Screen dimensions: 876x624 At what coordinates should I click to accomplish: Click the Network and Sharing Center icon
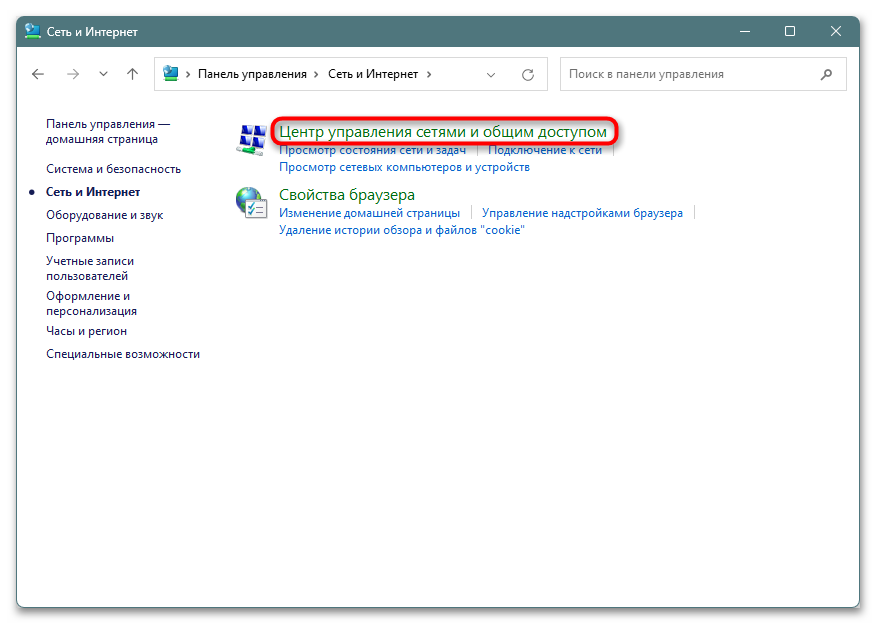(251, 139)
